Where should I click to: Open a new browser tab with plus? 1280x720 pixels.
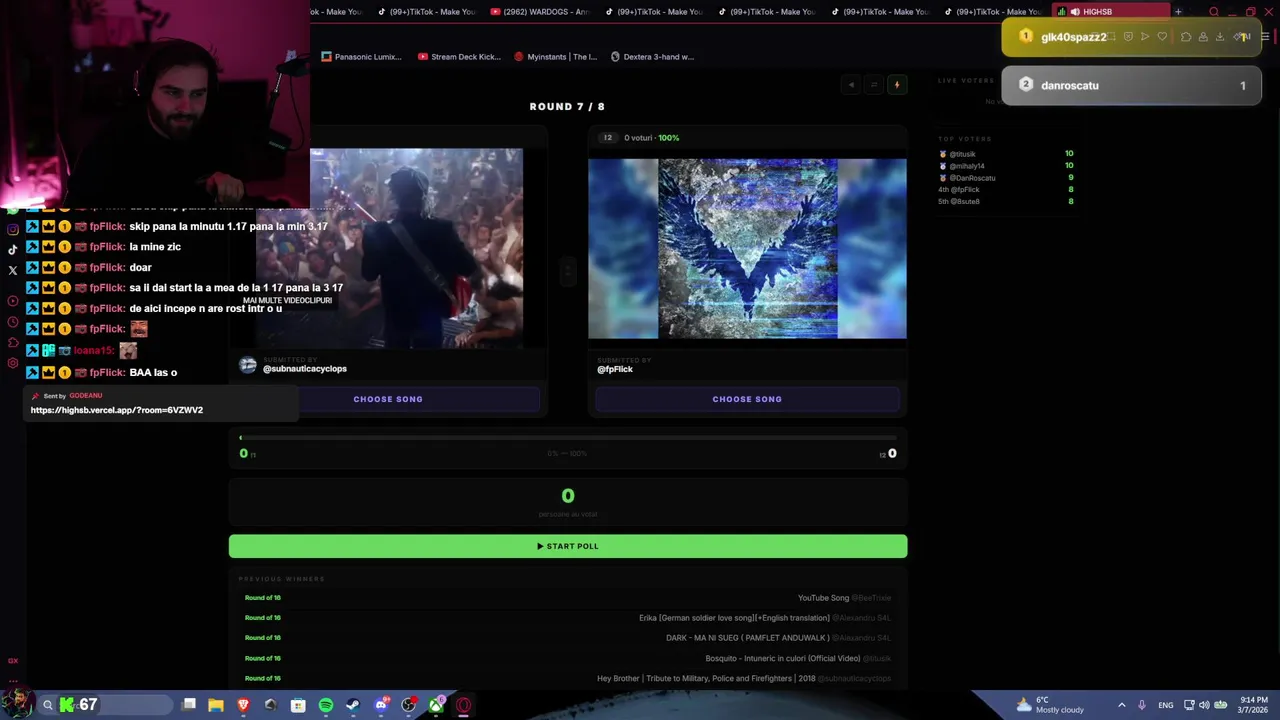tap(1178, 12)
